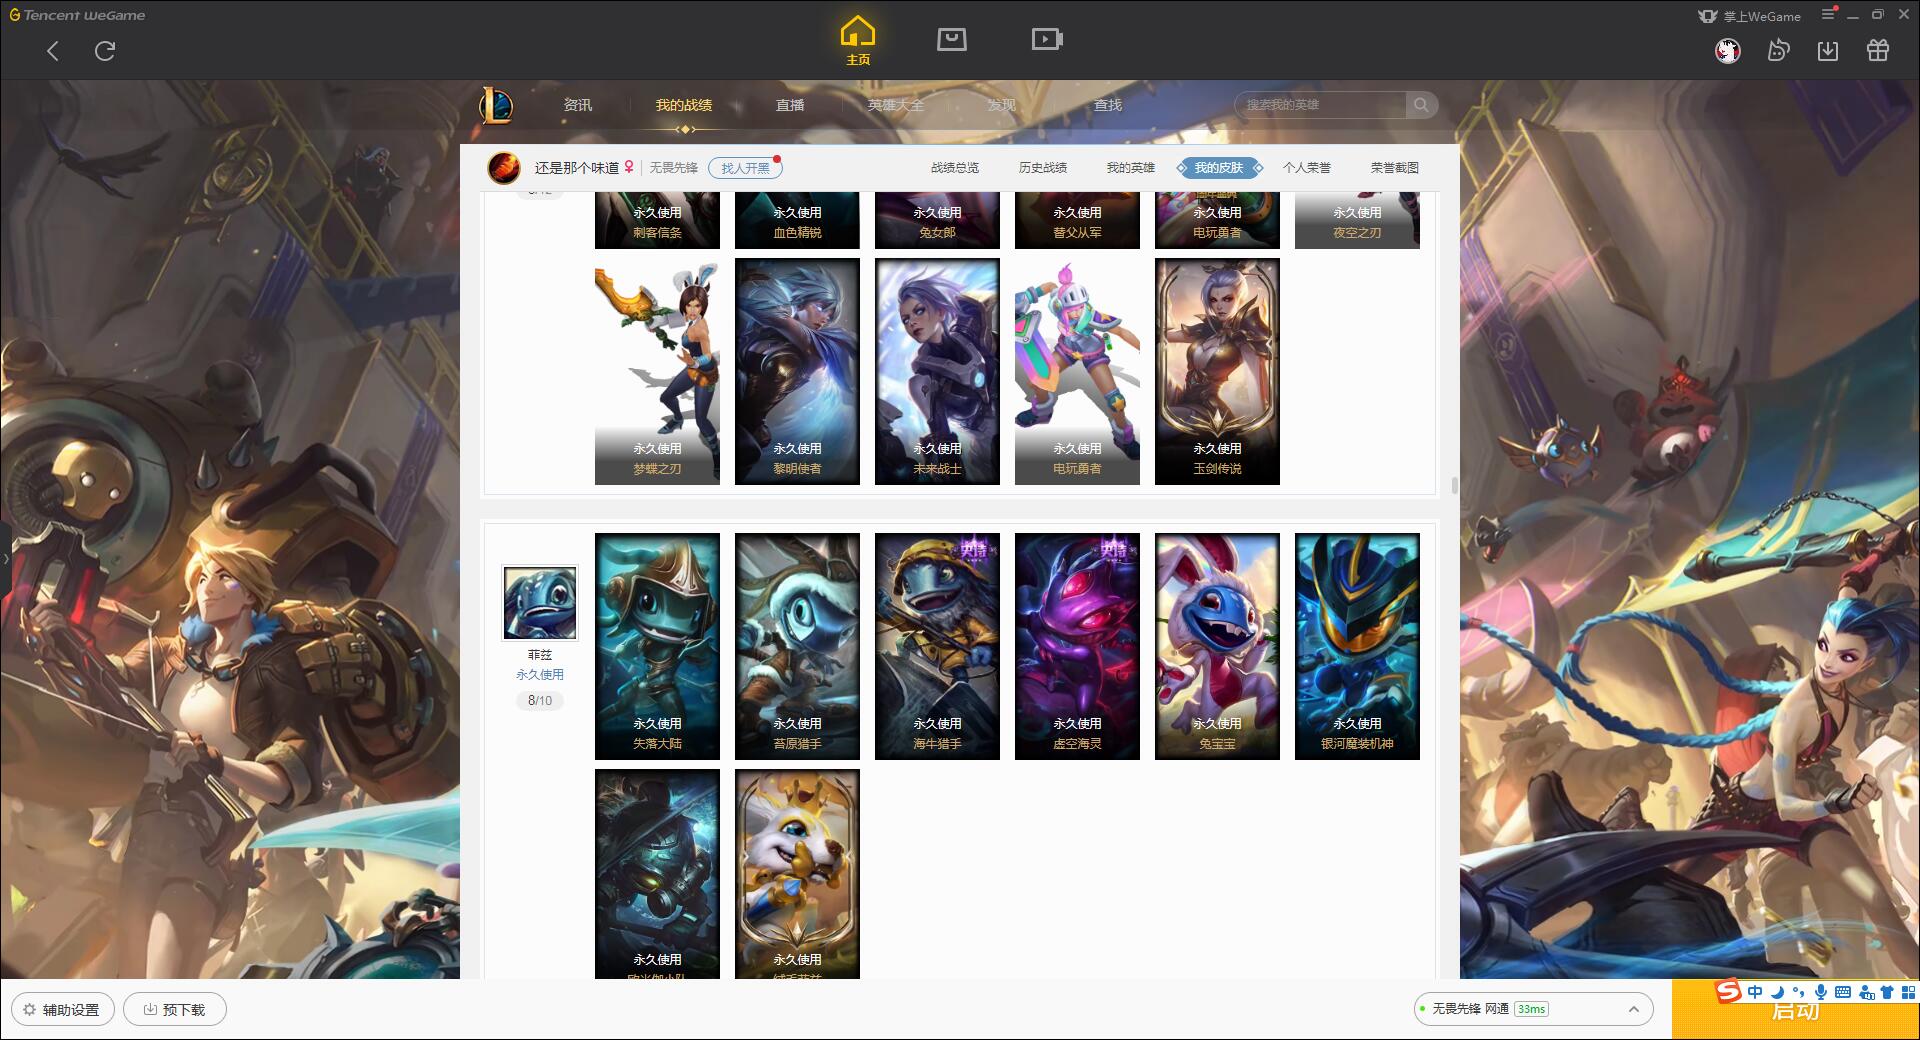Open the Sogou soft keyboard

pyautogui.click(x=1843, y=992)
